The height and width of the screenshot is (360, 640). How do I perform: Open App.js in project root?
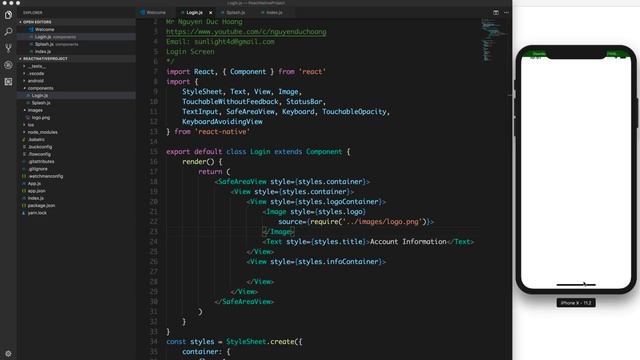point(34,184)
